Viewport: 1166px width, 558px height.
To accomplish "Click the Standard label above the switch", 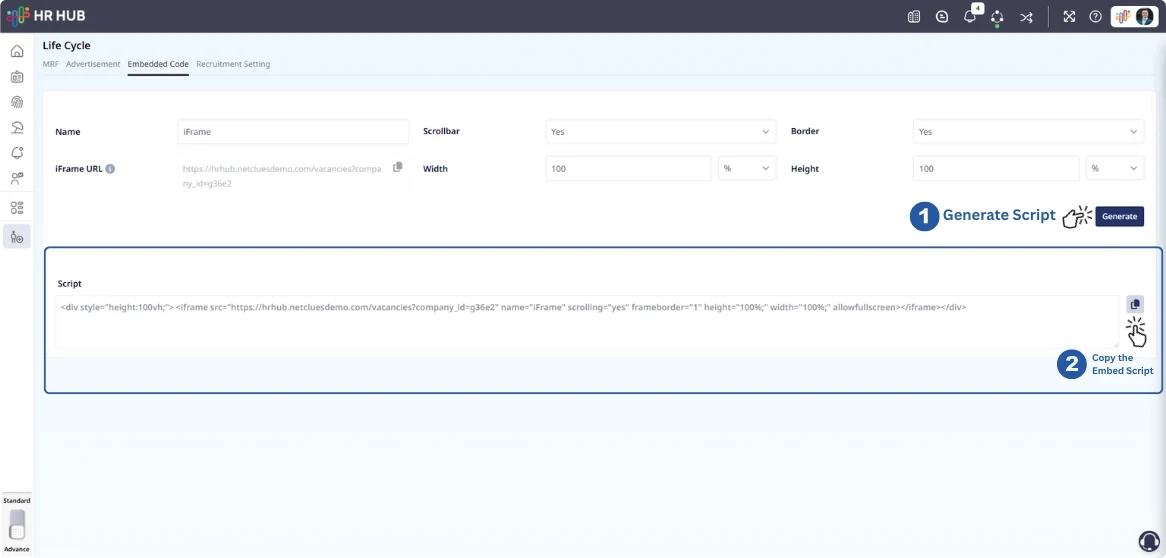I will tap(16, 501).
